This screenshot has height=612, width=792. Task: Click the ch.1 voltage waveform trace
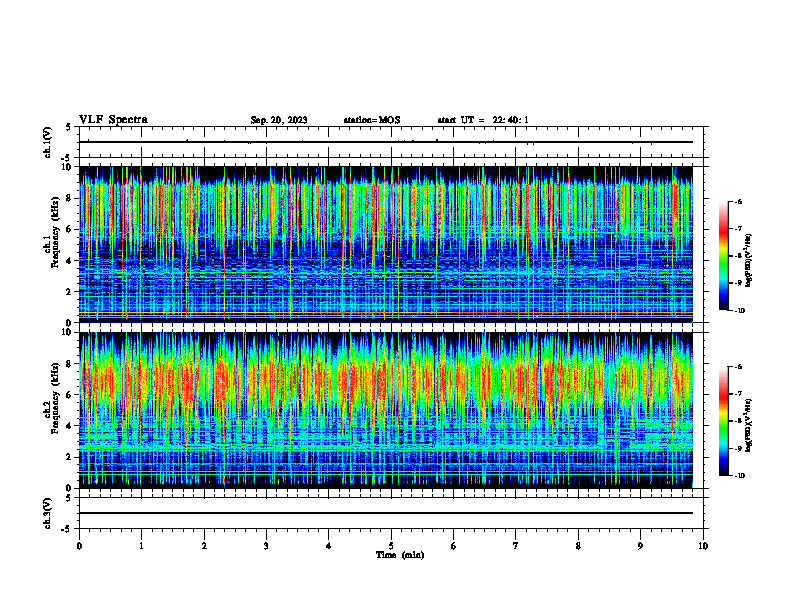pos(386,142)
